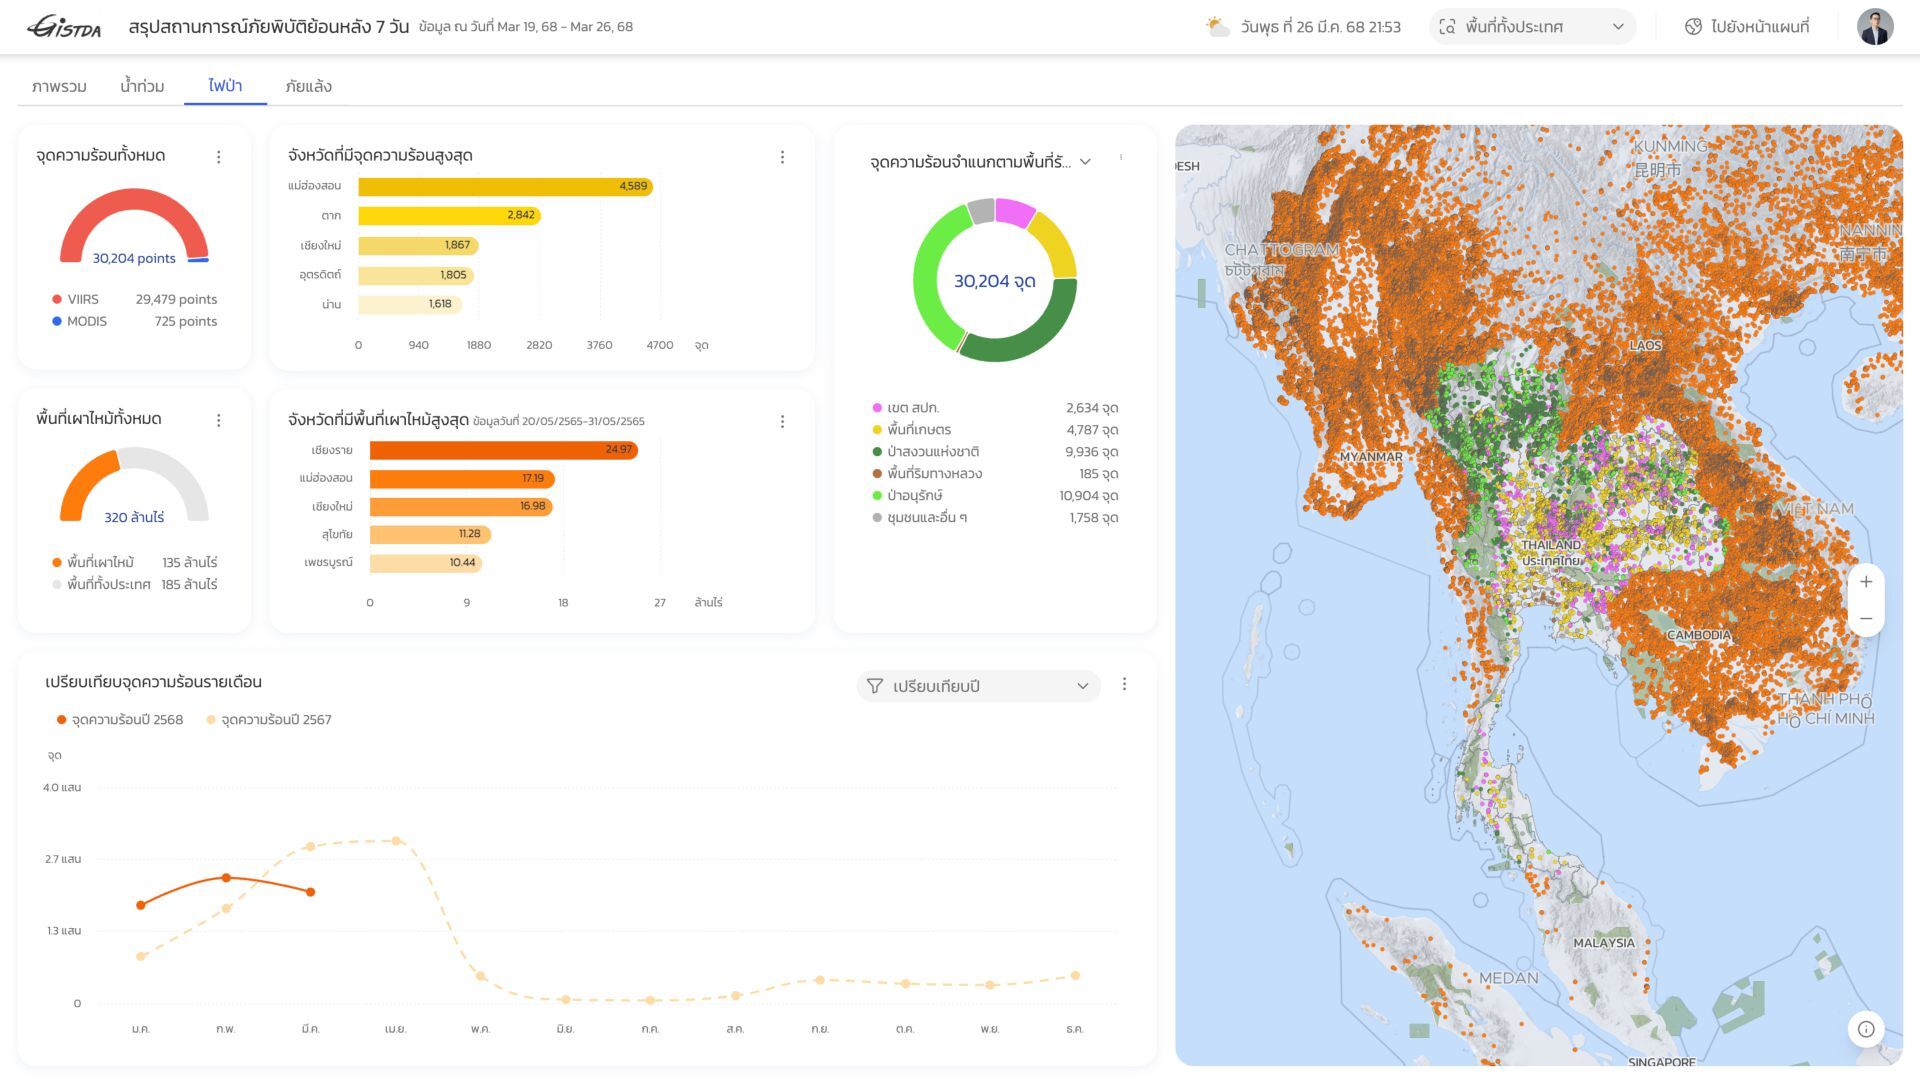Click the map info icon
The height and width of the screenshot is (1080, 1920).
click(x=1865, y=1029)
